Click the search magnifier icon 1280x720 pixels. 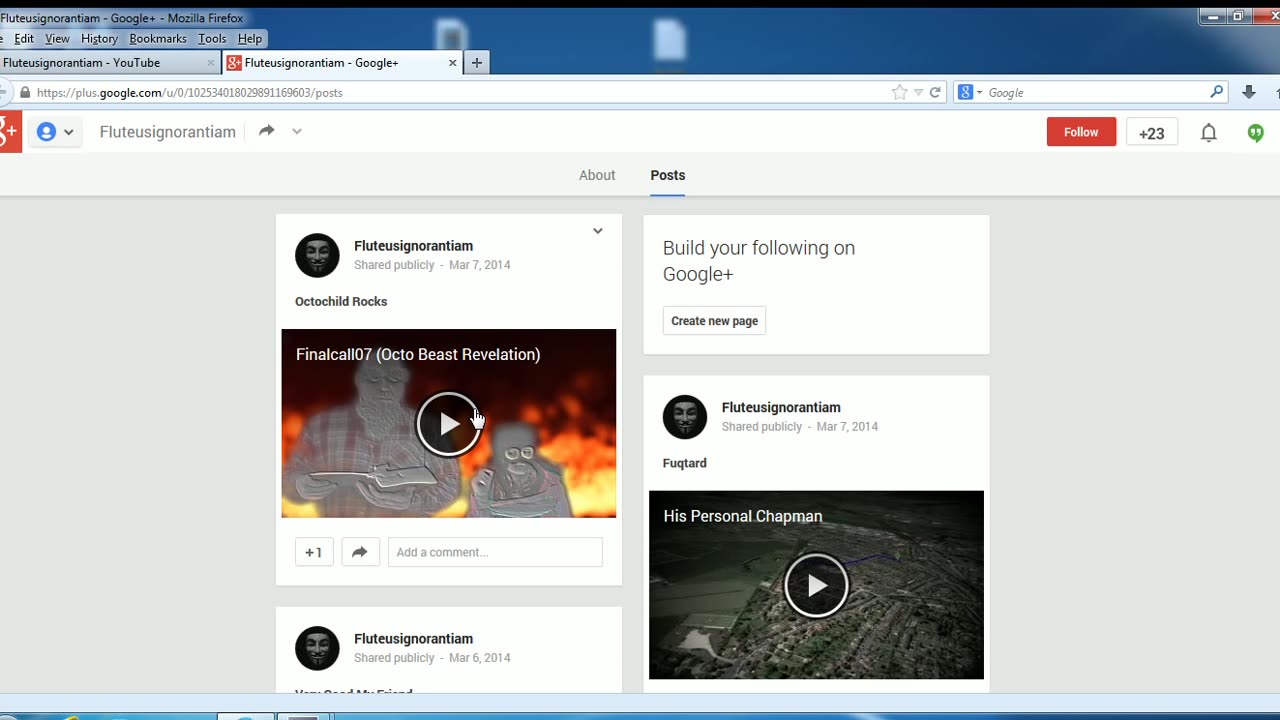[x=1216, y=92]
